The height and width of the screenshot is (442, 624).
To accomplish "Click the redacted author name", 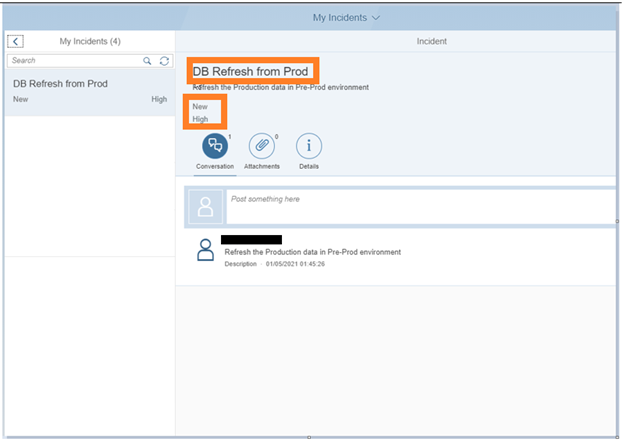I will coord(251,240).
